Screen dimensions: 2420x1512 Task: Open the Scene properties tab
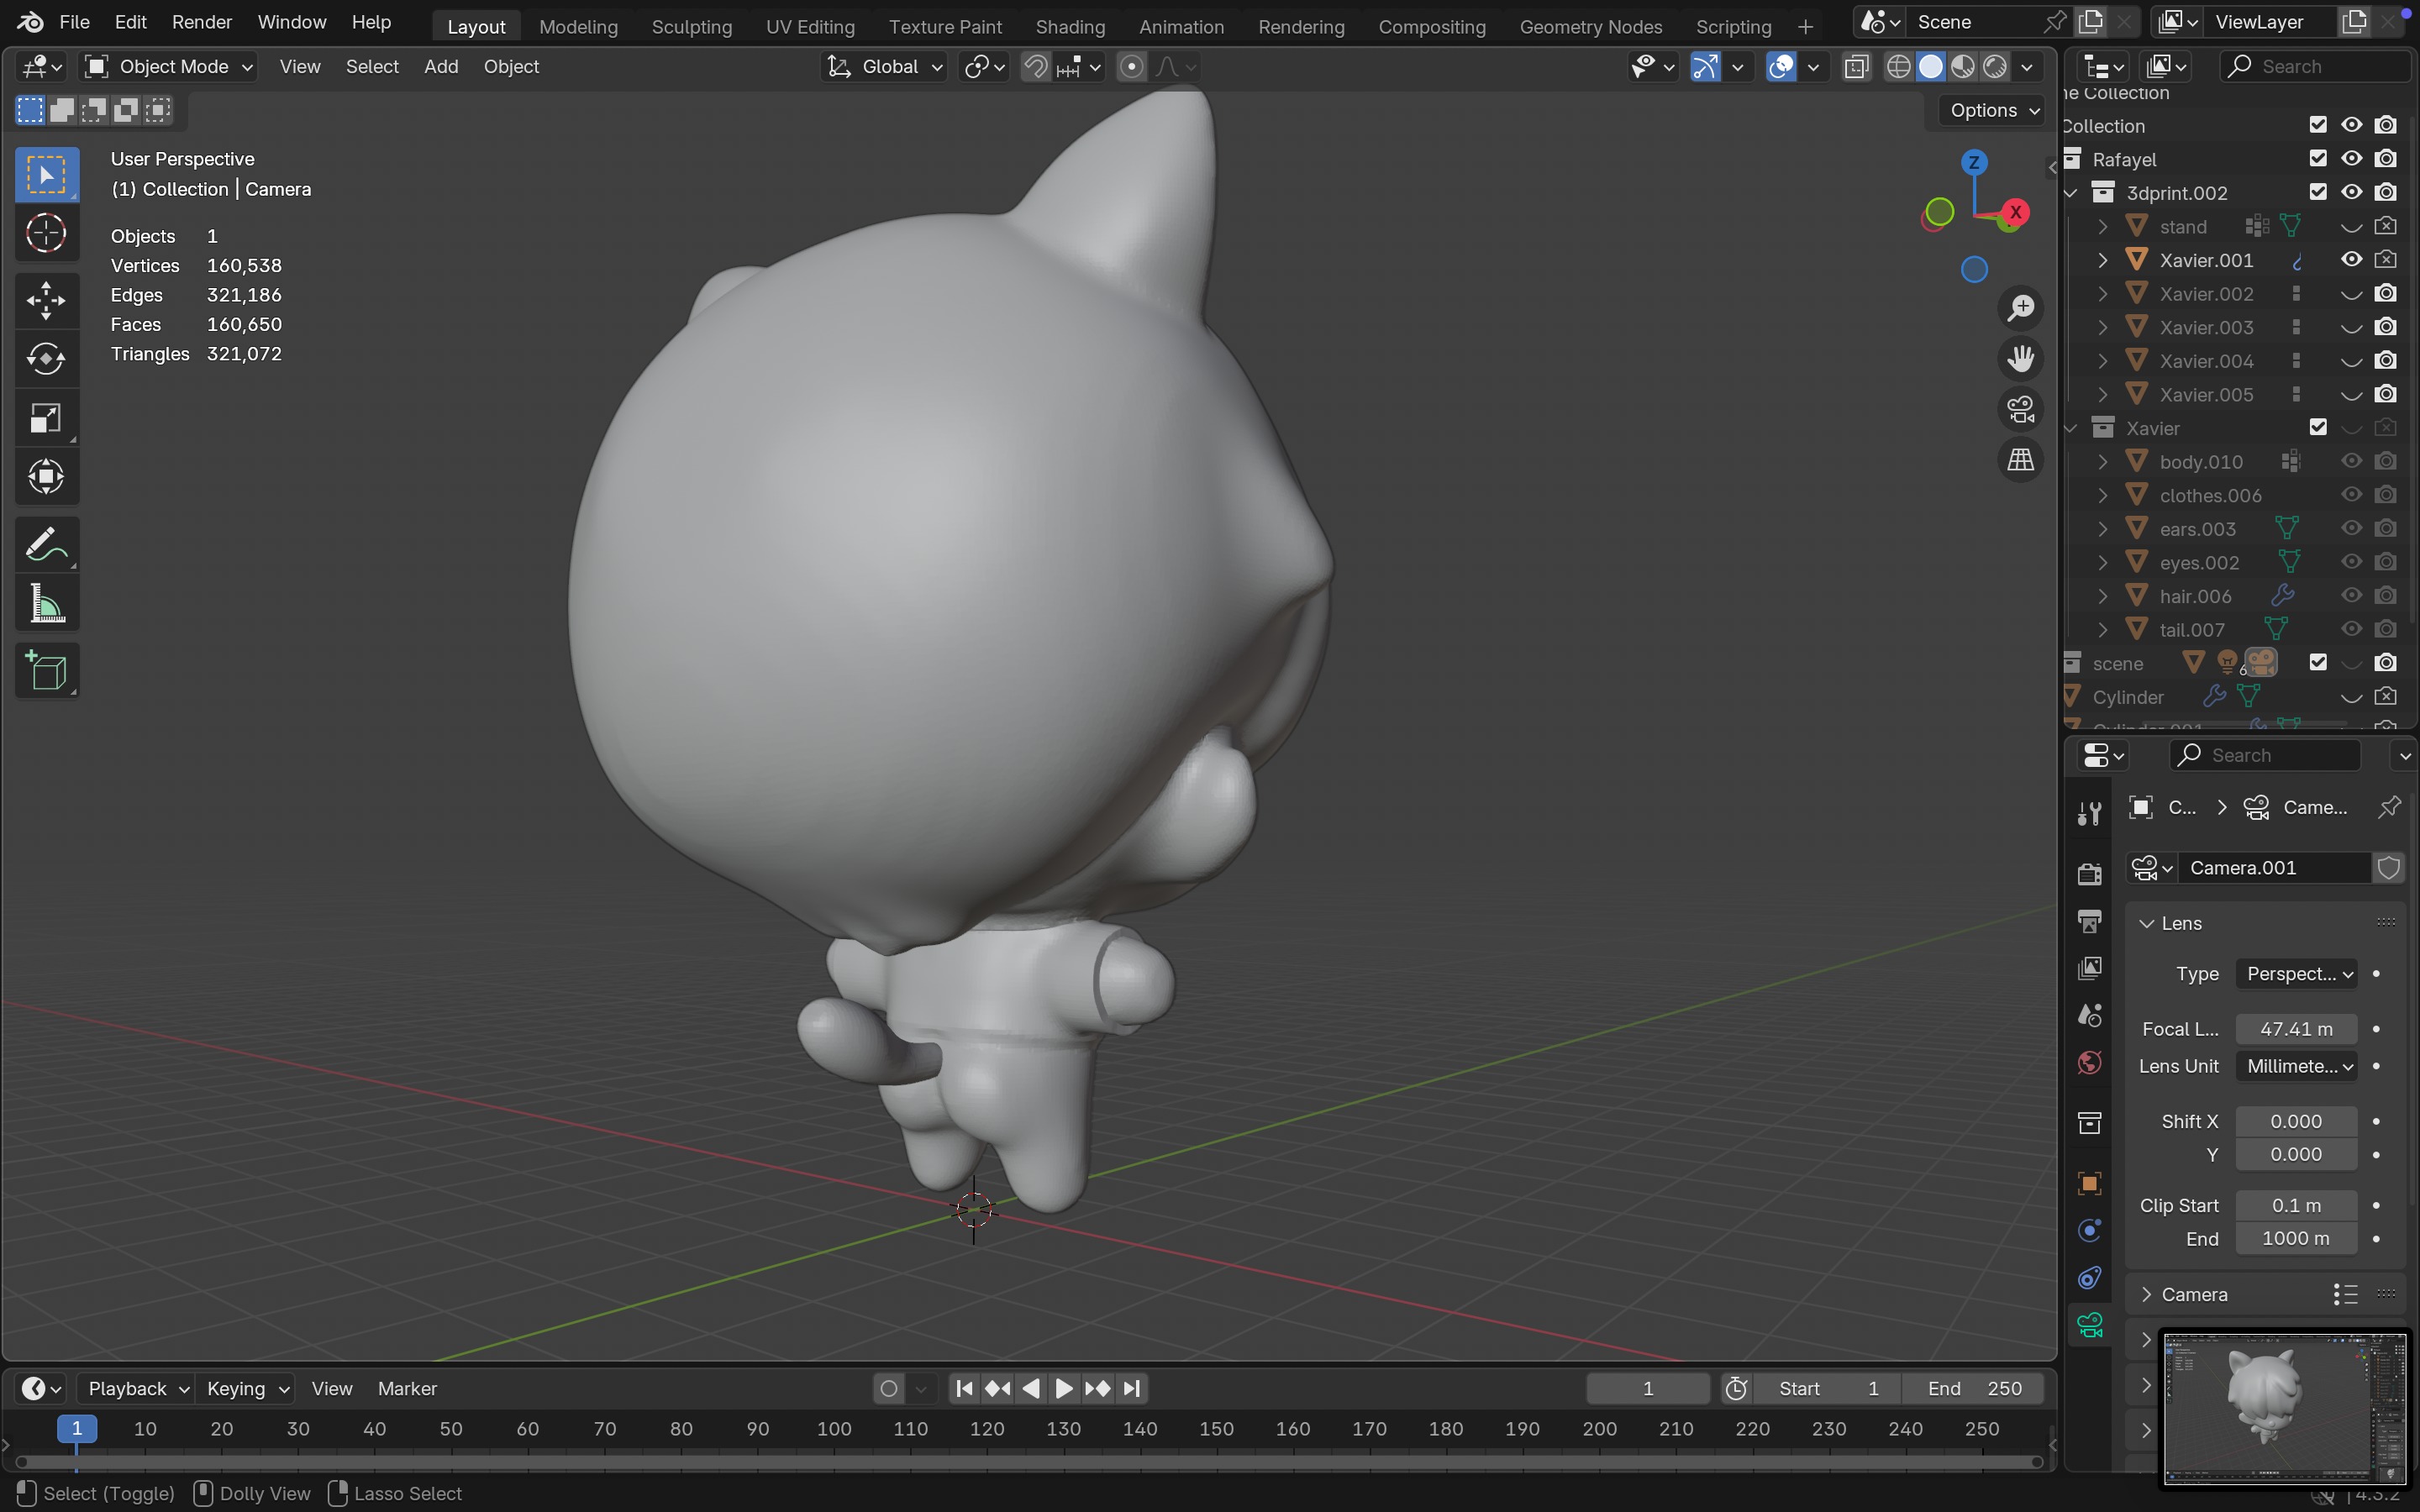pos(2089,1015)
